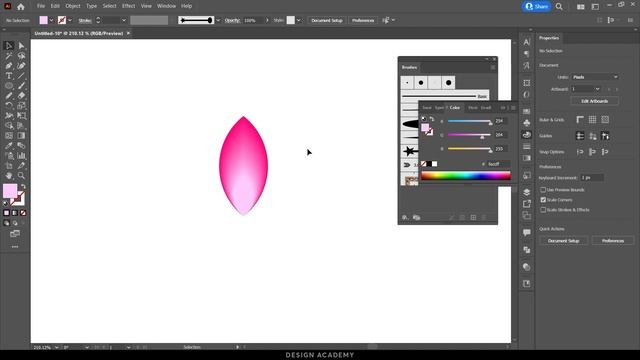
Task: Click the Share button
Action: coord(536,7)
